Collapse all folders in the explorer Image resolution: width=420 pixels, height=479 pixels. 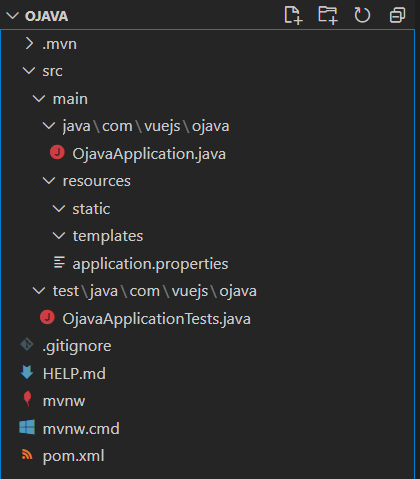[397, 15]
